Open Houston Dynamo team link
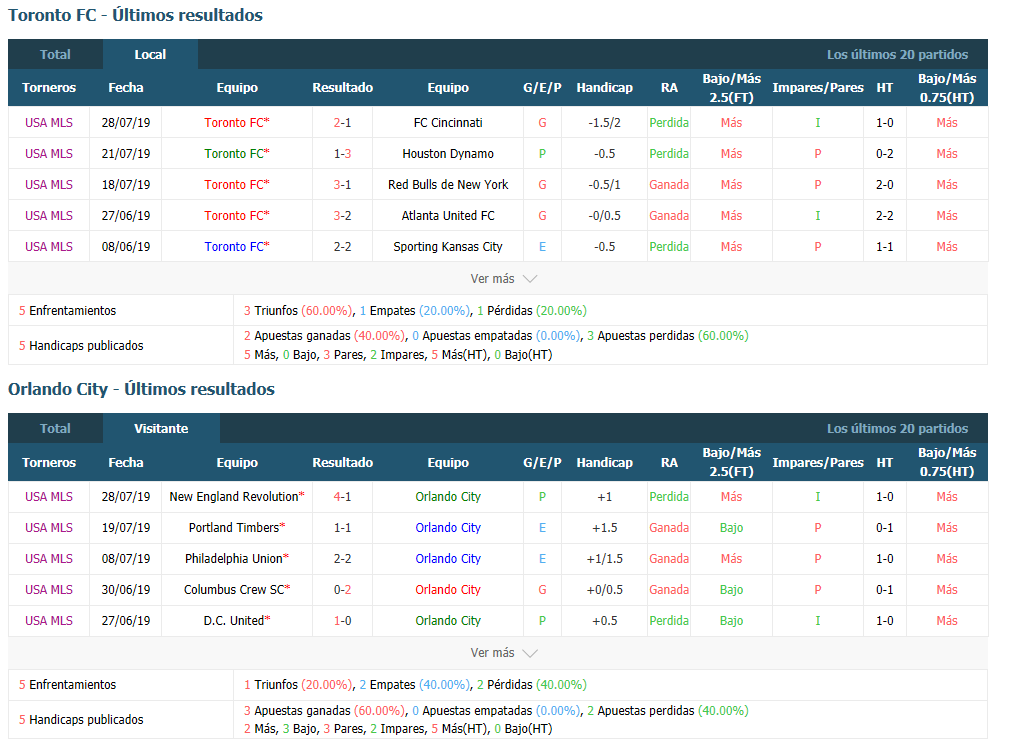Screen dimensions: 1009x747 coord(448,154)
